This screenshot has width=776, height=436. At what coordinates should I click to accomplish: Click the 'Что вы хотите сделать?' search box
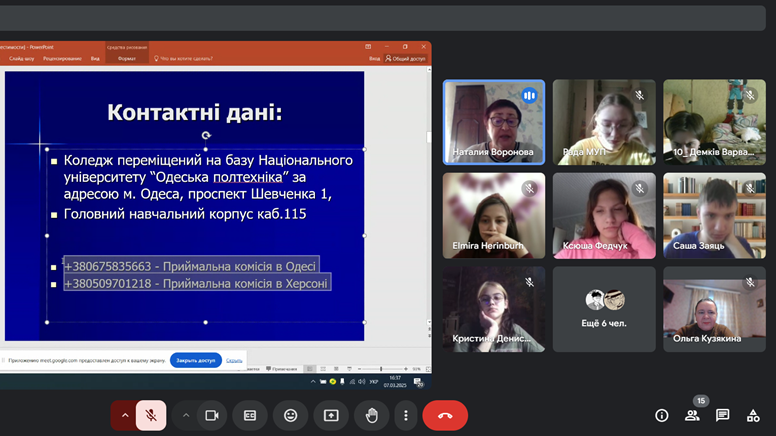point(186,58)
